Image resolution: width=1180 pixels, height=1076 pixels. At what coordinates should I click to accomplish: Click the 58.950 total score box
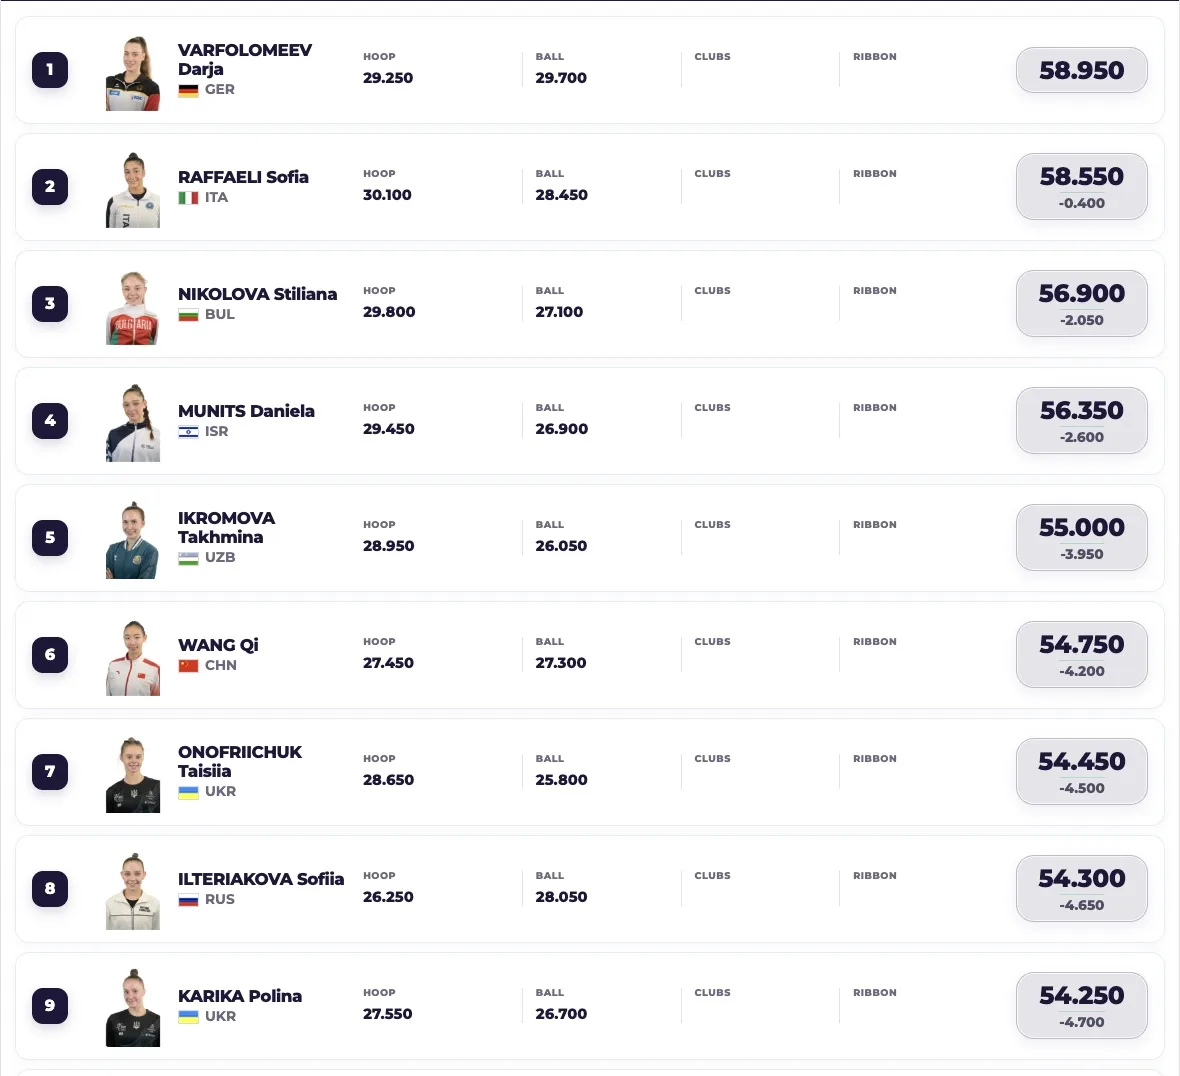coord(1081,70)
